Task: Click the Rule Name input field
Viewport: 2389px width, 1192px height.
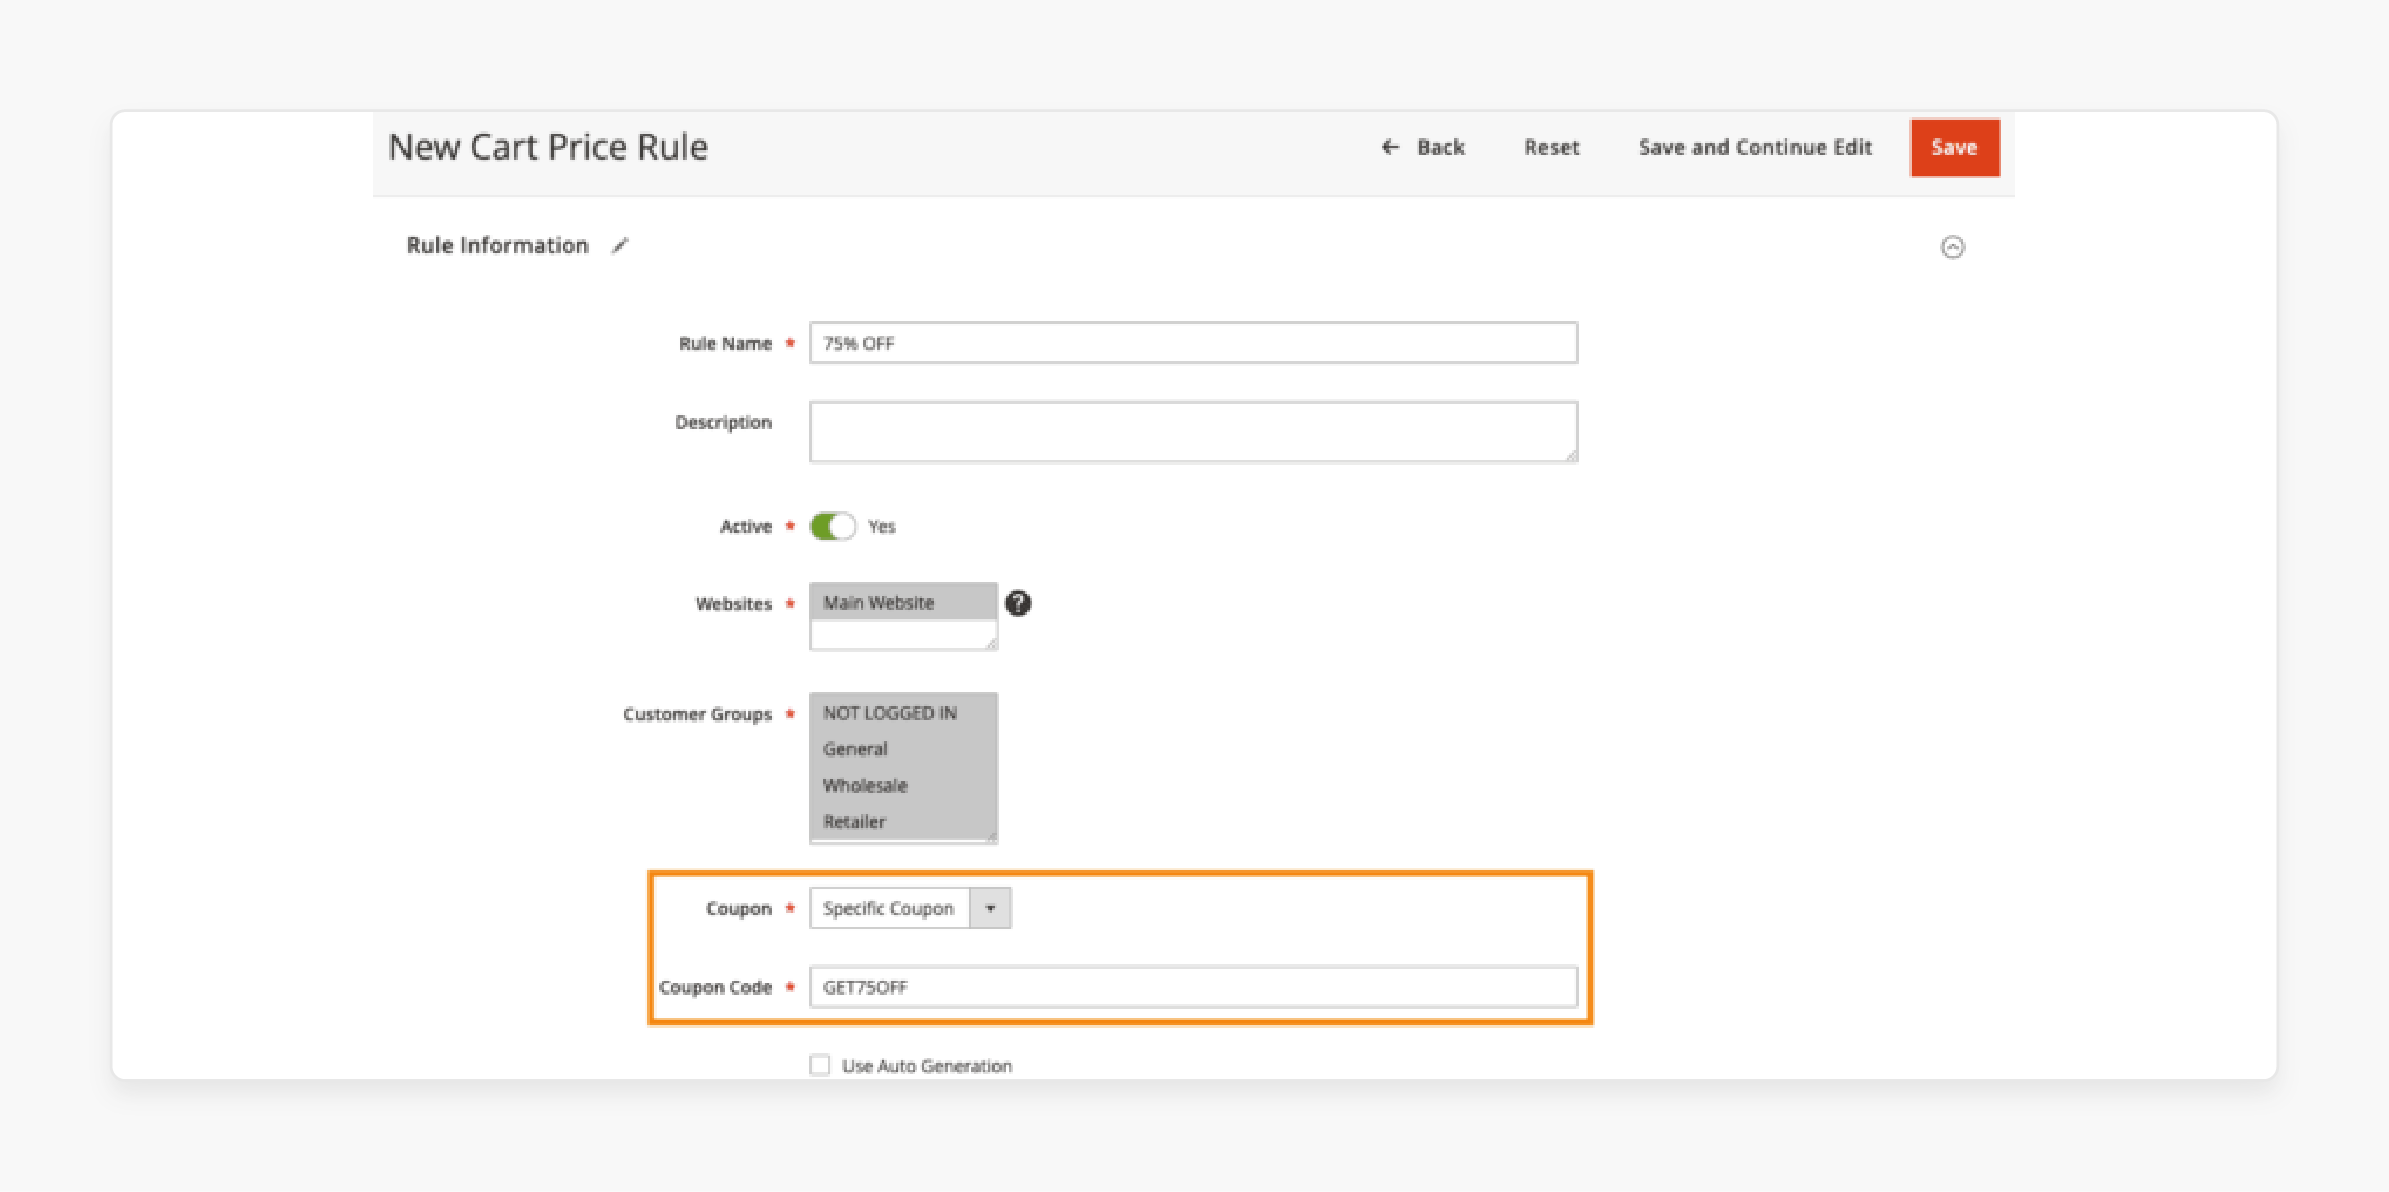Action: pos(1193,343)
